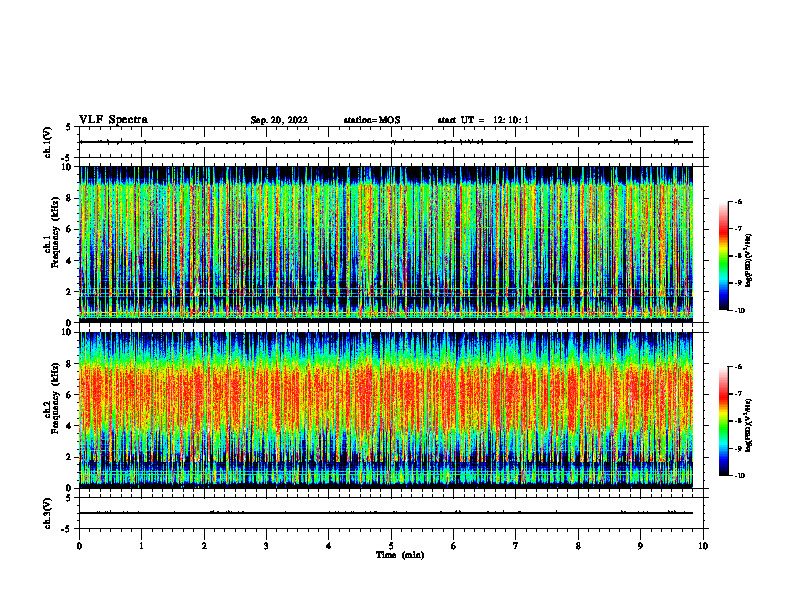The image size is (792, 612).
Task: Select the ch.2 colorbar log(PSD) label
Action: pos(749,425)
